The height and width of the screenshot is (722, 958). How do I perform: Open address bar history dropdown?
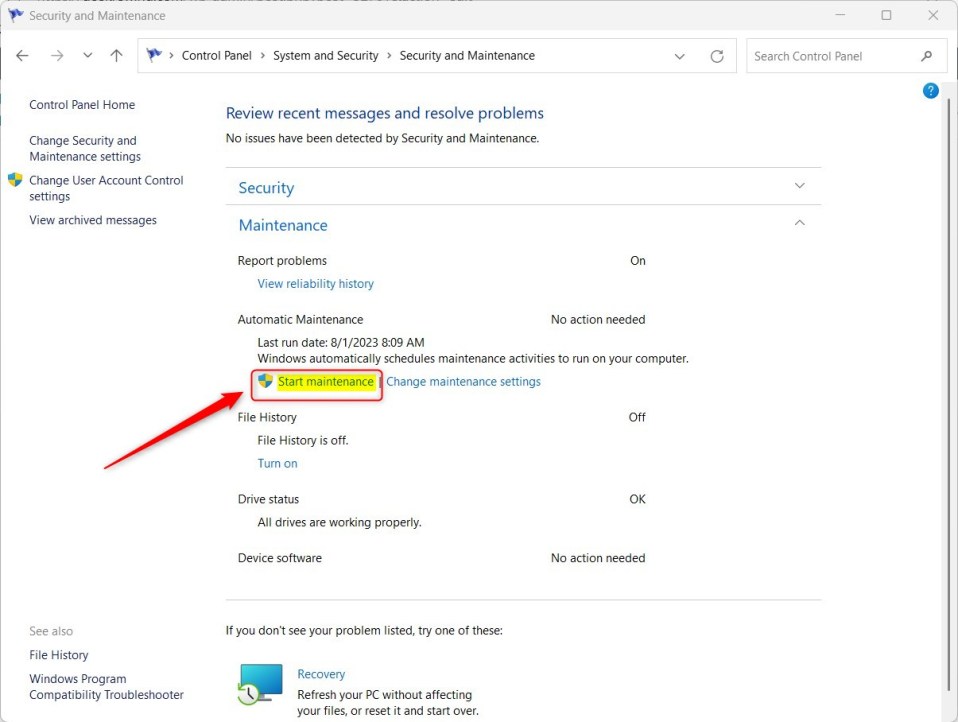coord(679,56)
